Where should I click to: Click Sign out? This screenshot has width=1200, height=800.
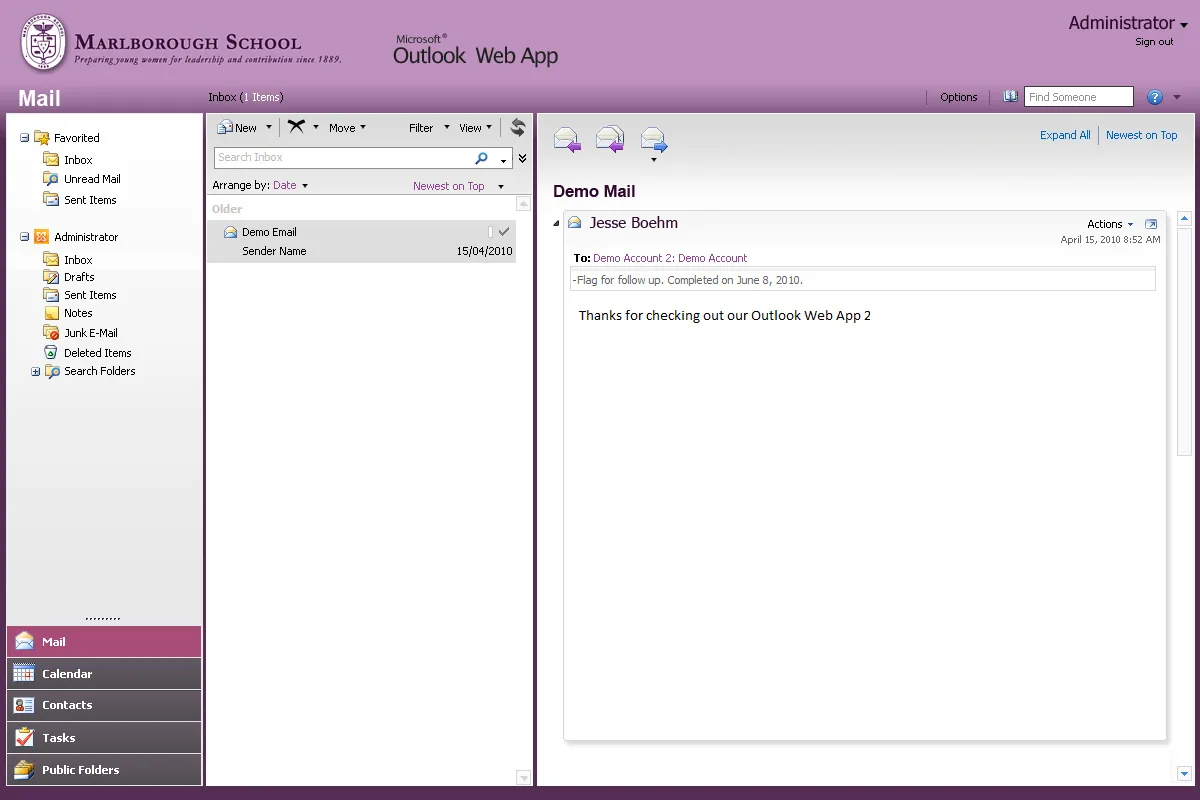[1154, 42]
